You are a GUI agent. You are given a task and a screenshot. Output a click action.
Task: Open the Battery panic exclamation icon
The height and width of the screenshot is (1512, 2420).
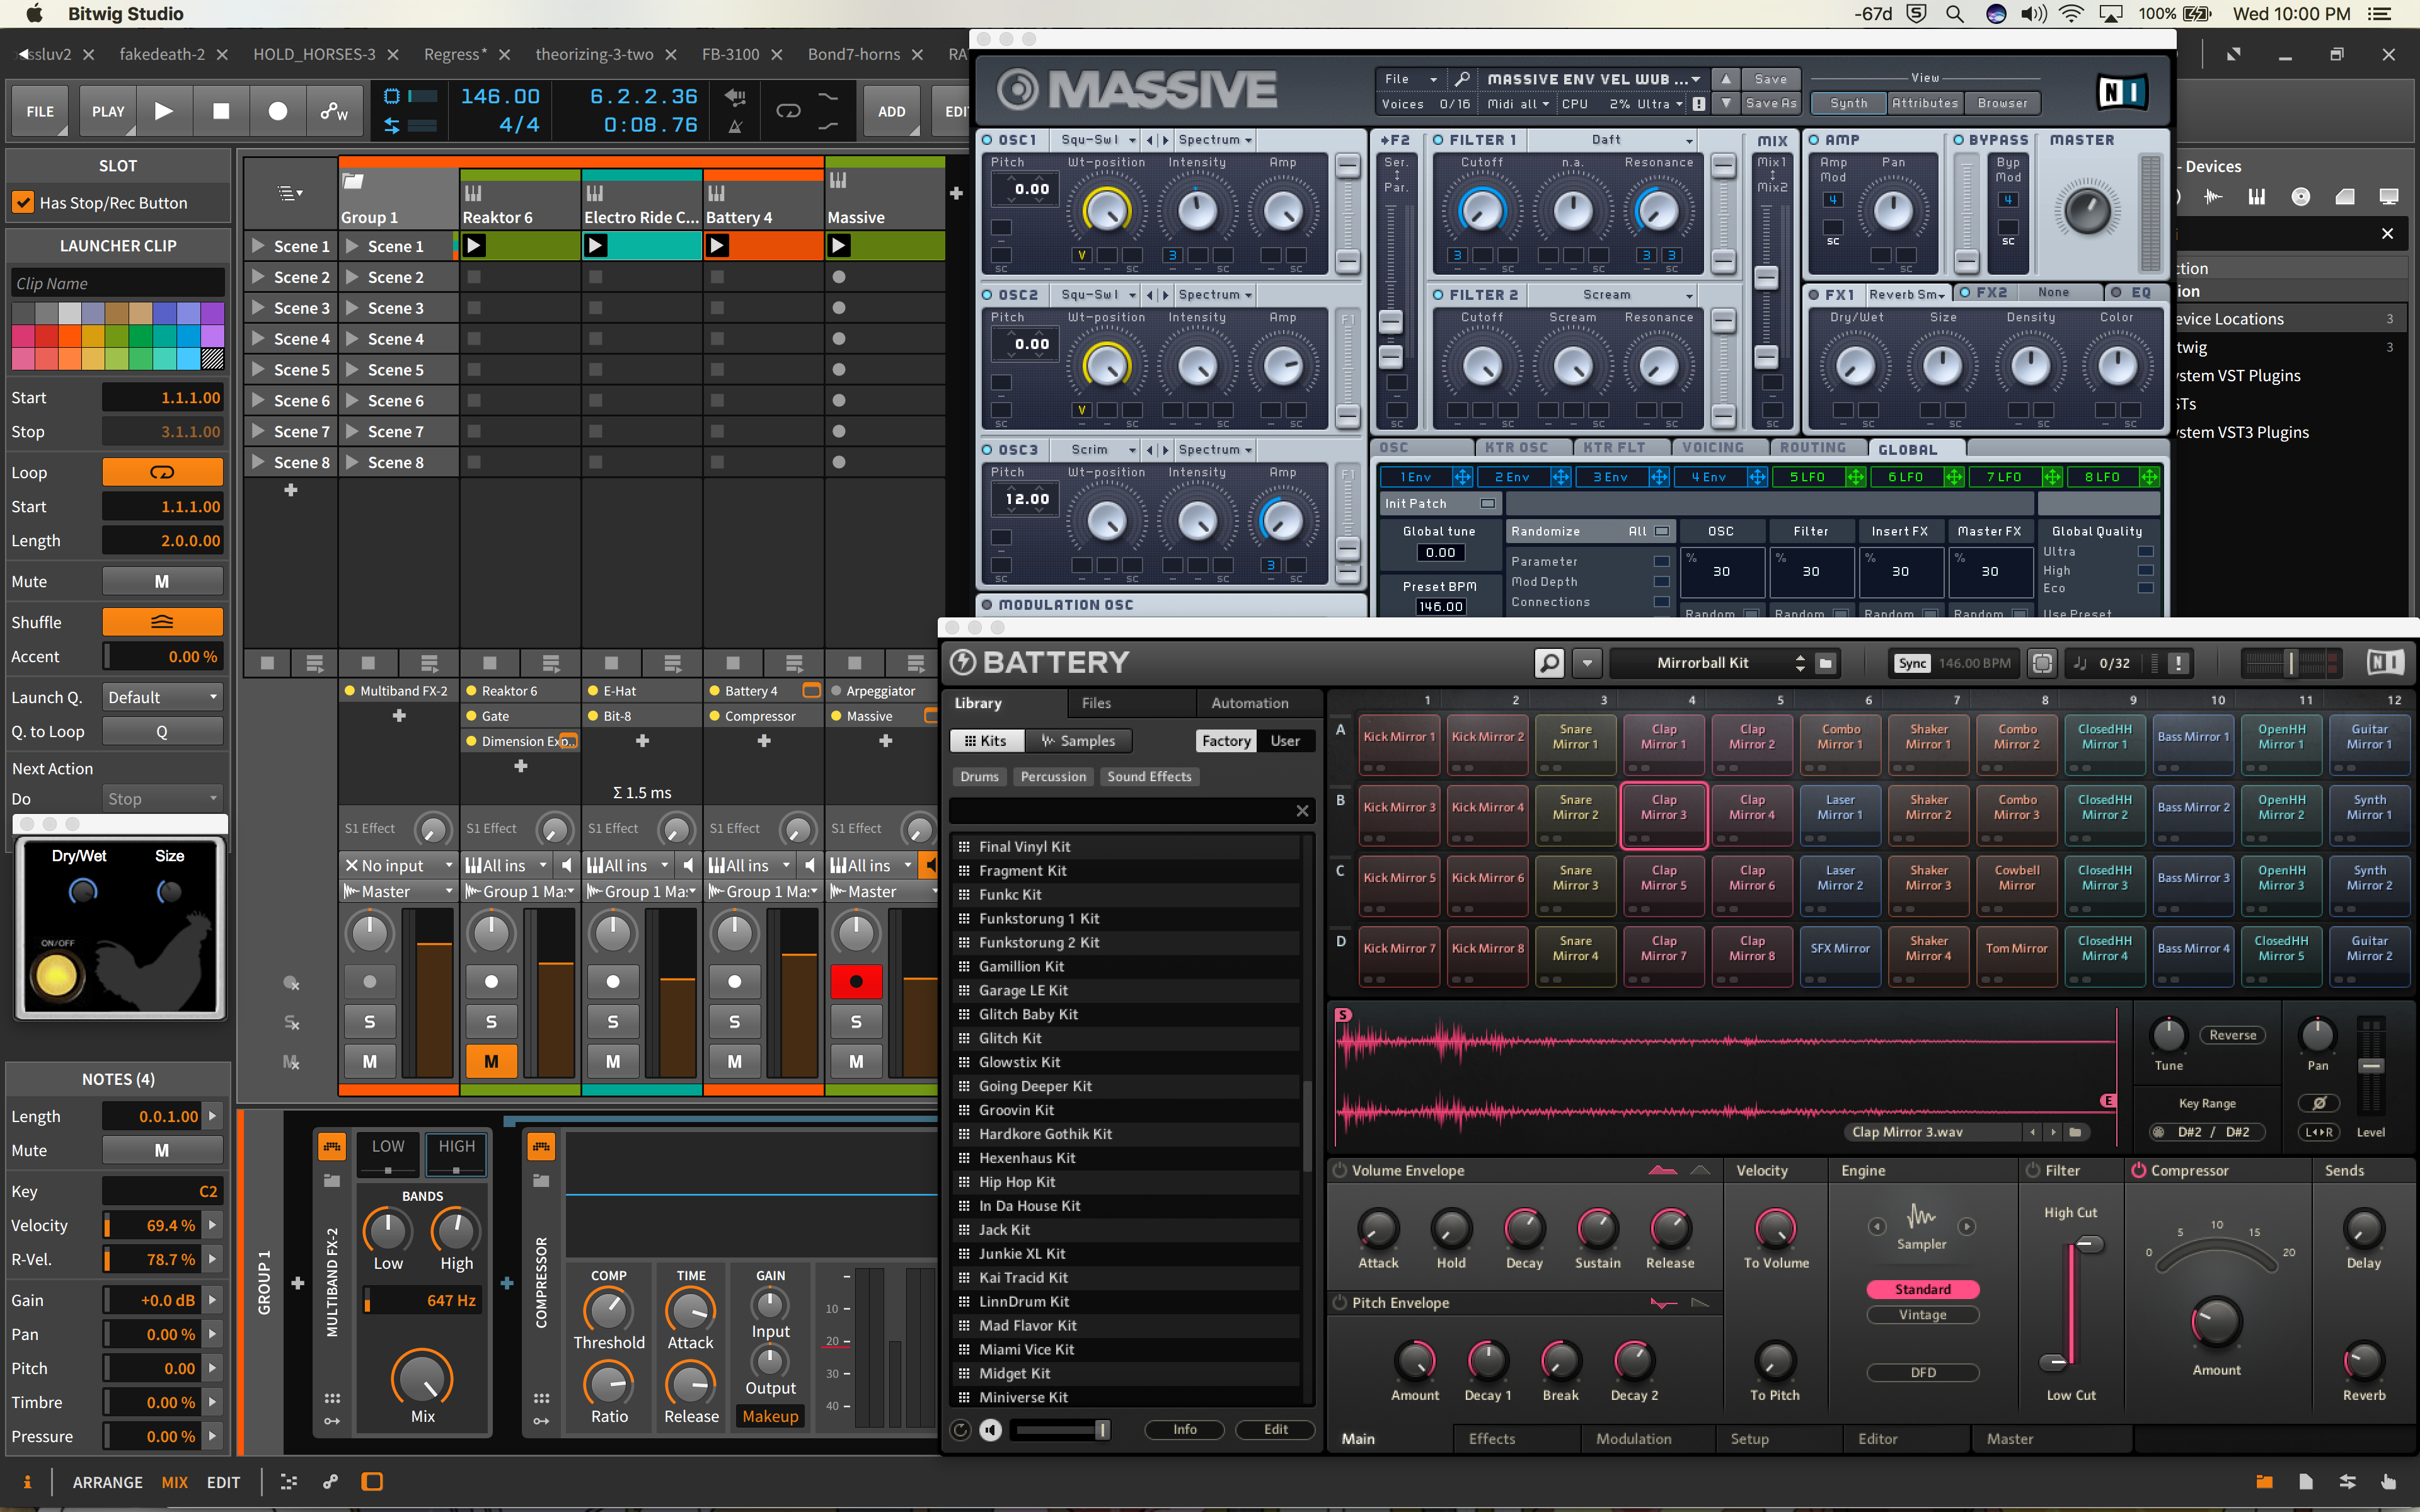[x=2178, y=663]
